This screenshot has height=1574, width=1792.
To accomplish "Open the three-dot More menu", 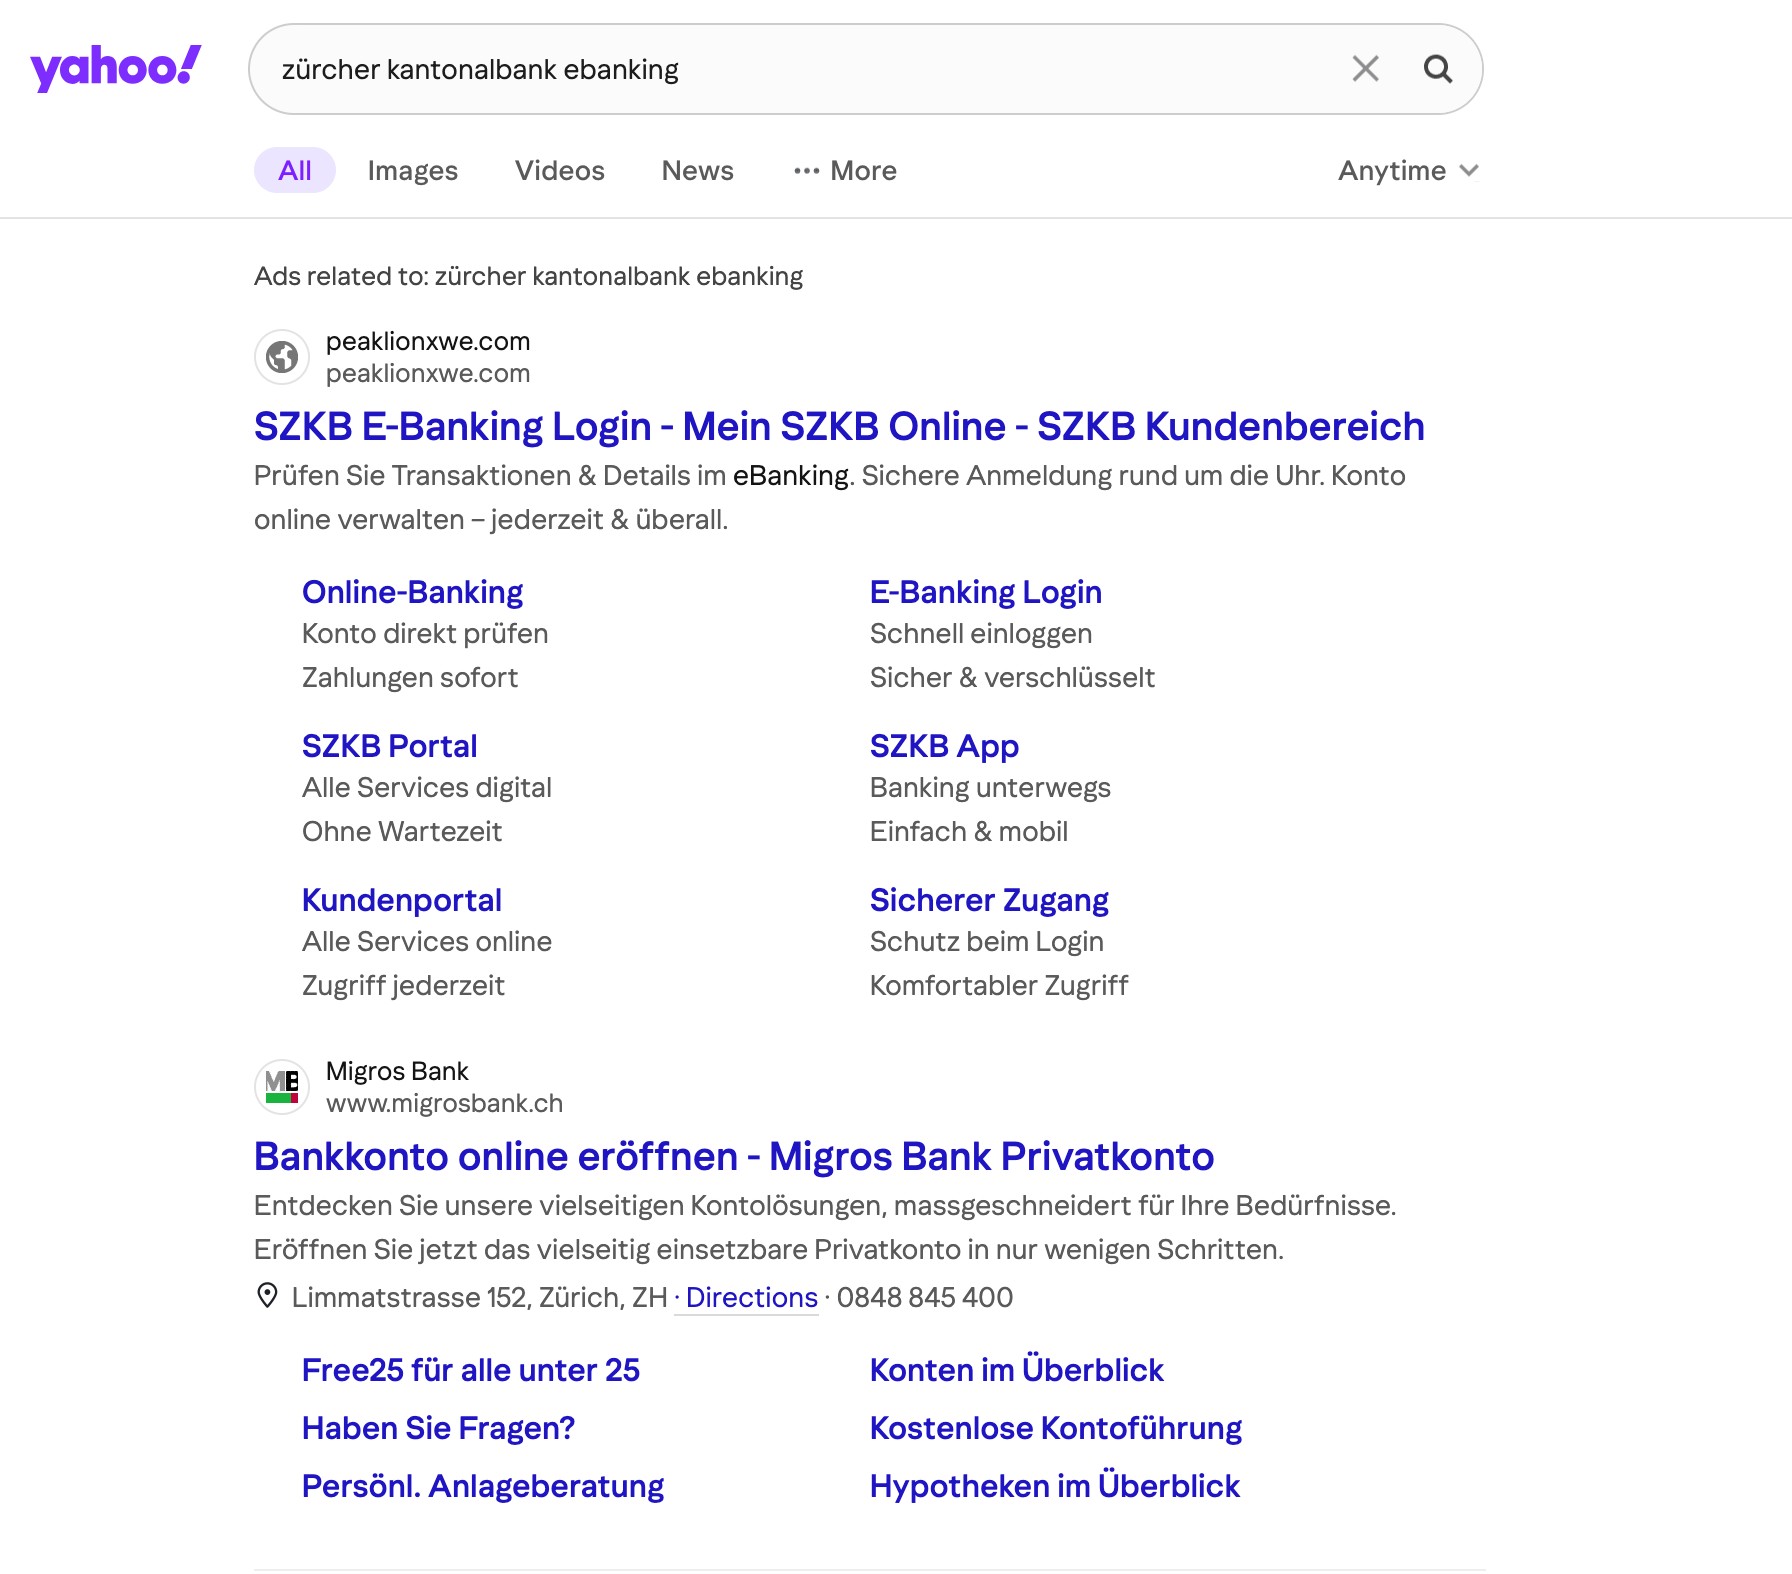I will (845, 171).
